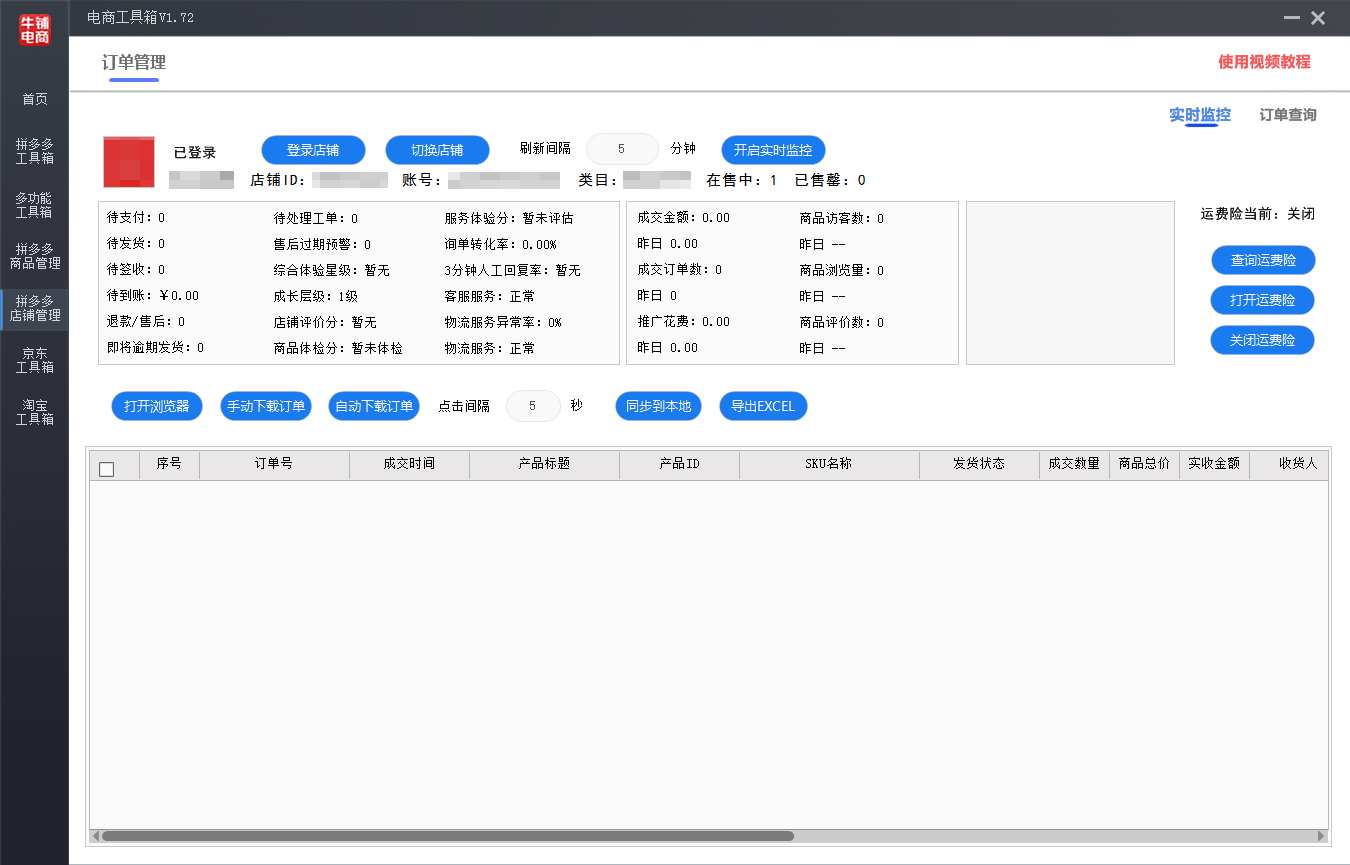
Task: Open 拼多多工具箱 in the sidebar
Action: tap(35, 151)
